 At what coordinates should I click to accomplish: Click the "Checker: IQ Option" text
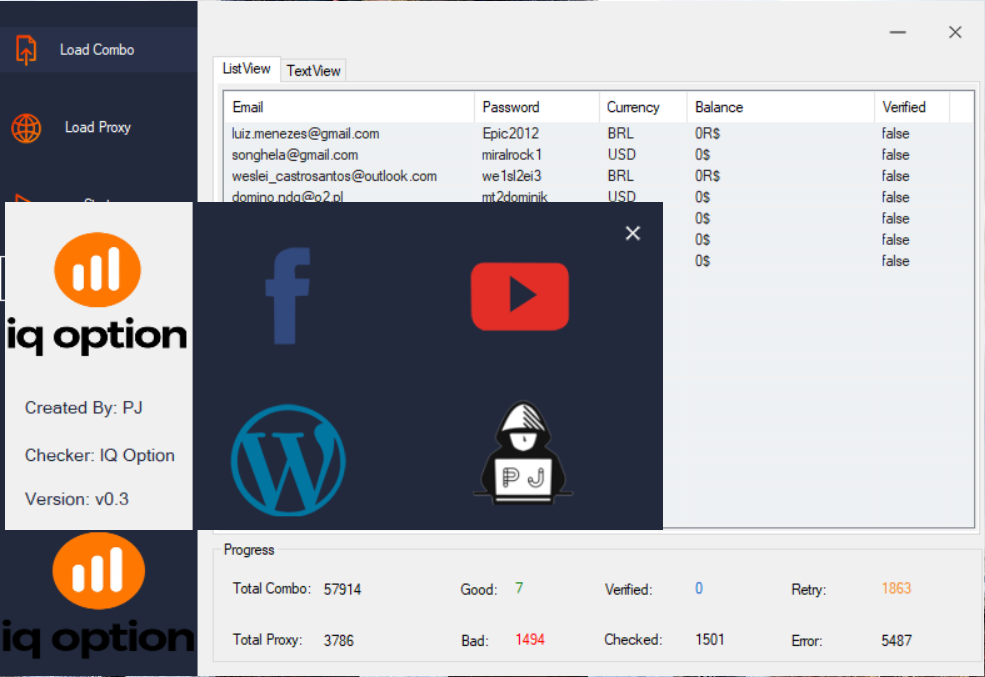click(x=100, y=455)
